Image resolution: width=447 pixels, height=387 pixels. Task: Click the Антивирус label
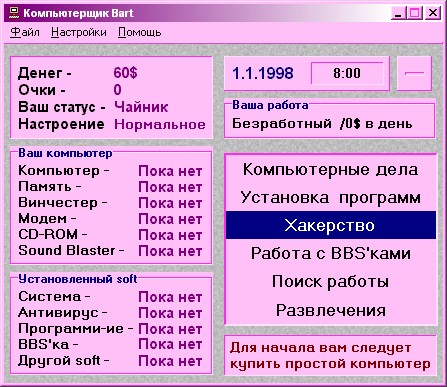click(63, 313)
